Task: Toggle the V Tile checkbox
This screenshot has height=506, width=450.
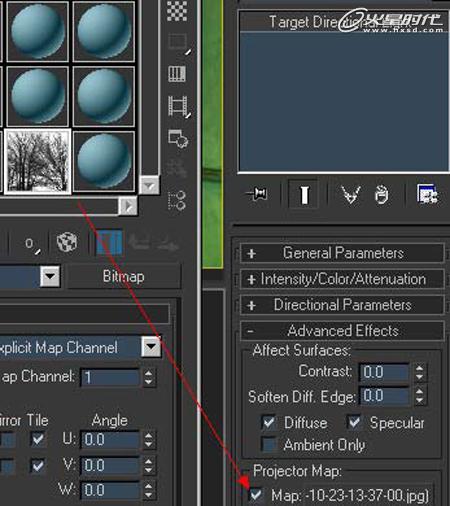Action: 38,465
